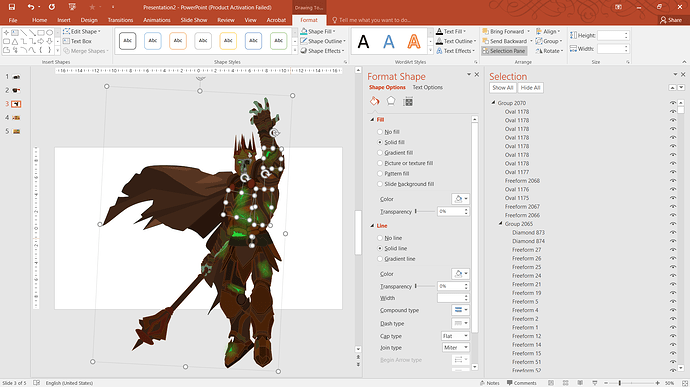Click the Selection Pane button in Arrange
Viewport: 690px width, 387px height.
504,51
